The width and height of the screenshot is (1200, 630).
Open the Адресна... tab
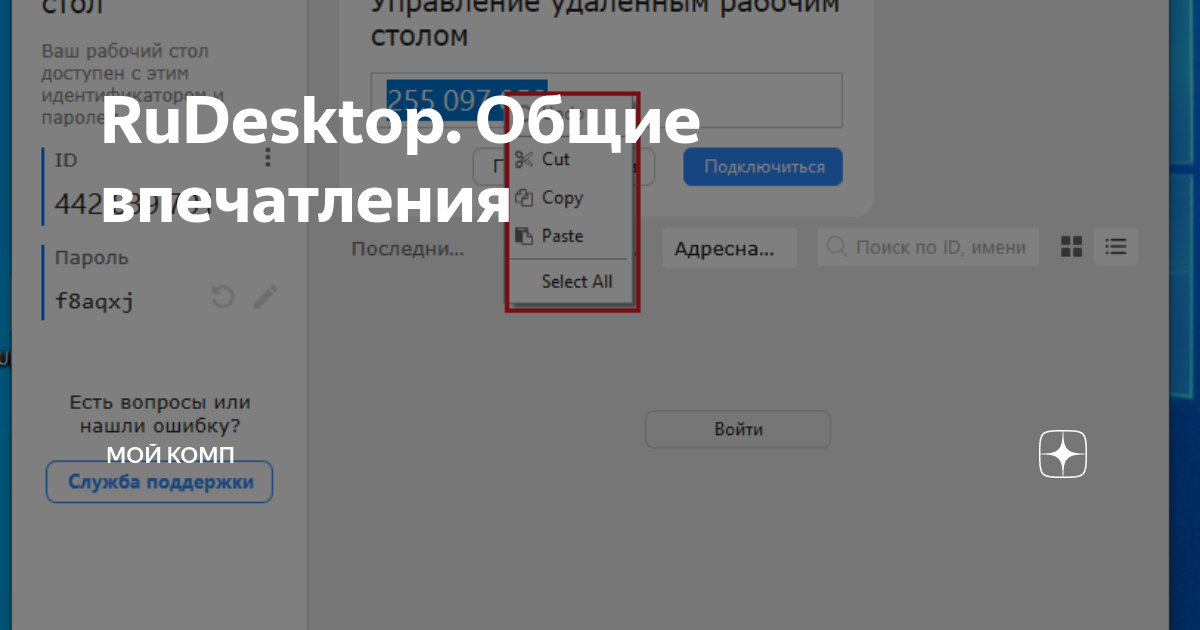[x=729, y=247]
